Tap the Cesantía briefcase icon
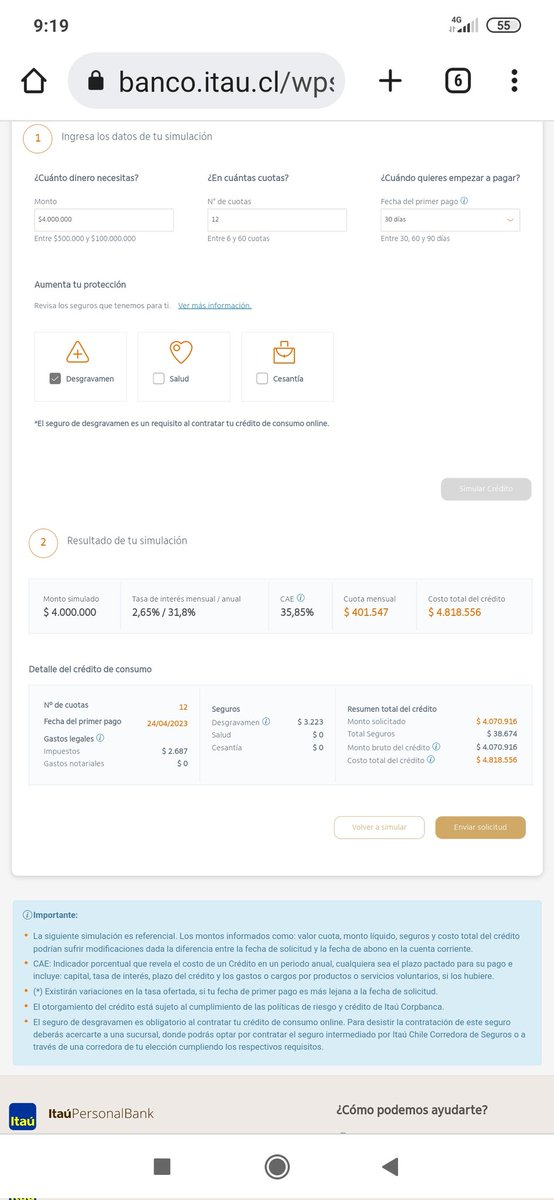 coord(285,352)
